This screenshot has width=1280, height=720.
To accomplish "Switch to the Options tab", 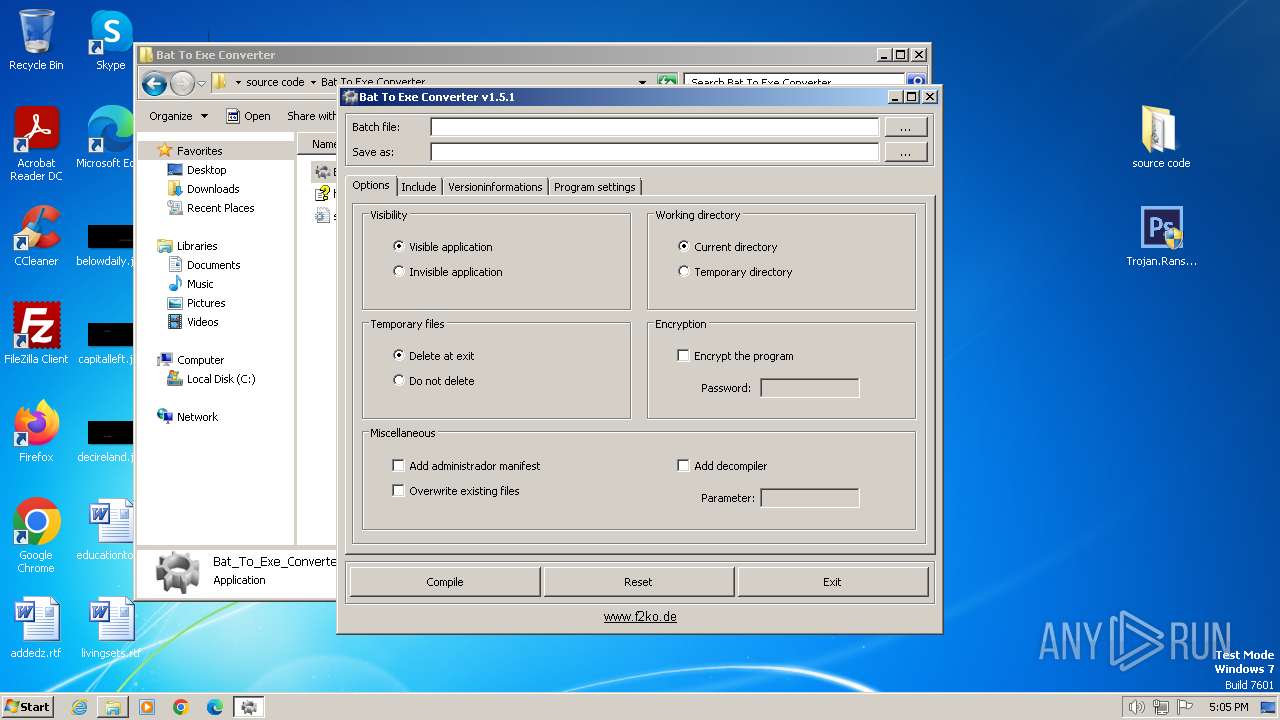I will [371, 185].
